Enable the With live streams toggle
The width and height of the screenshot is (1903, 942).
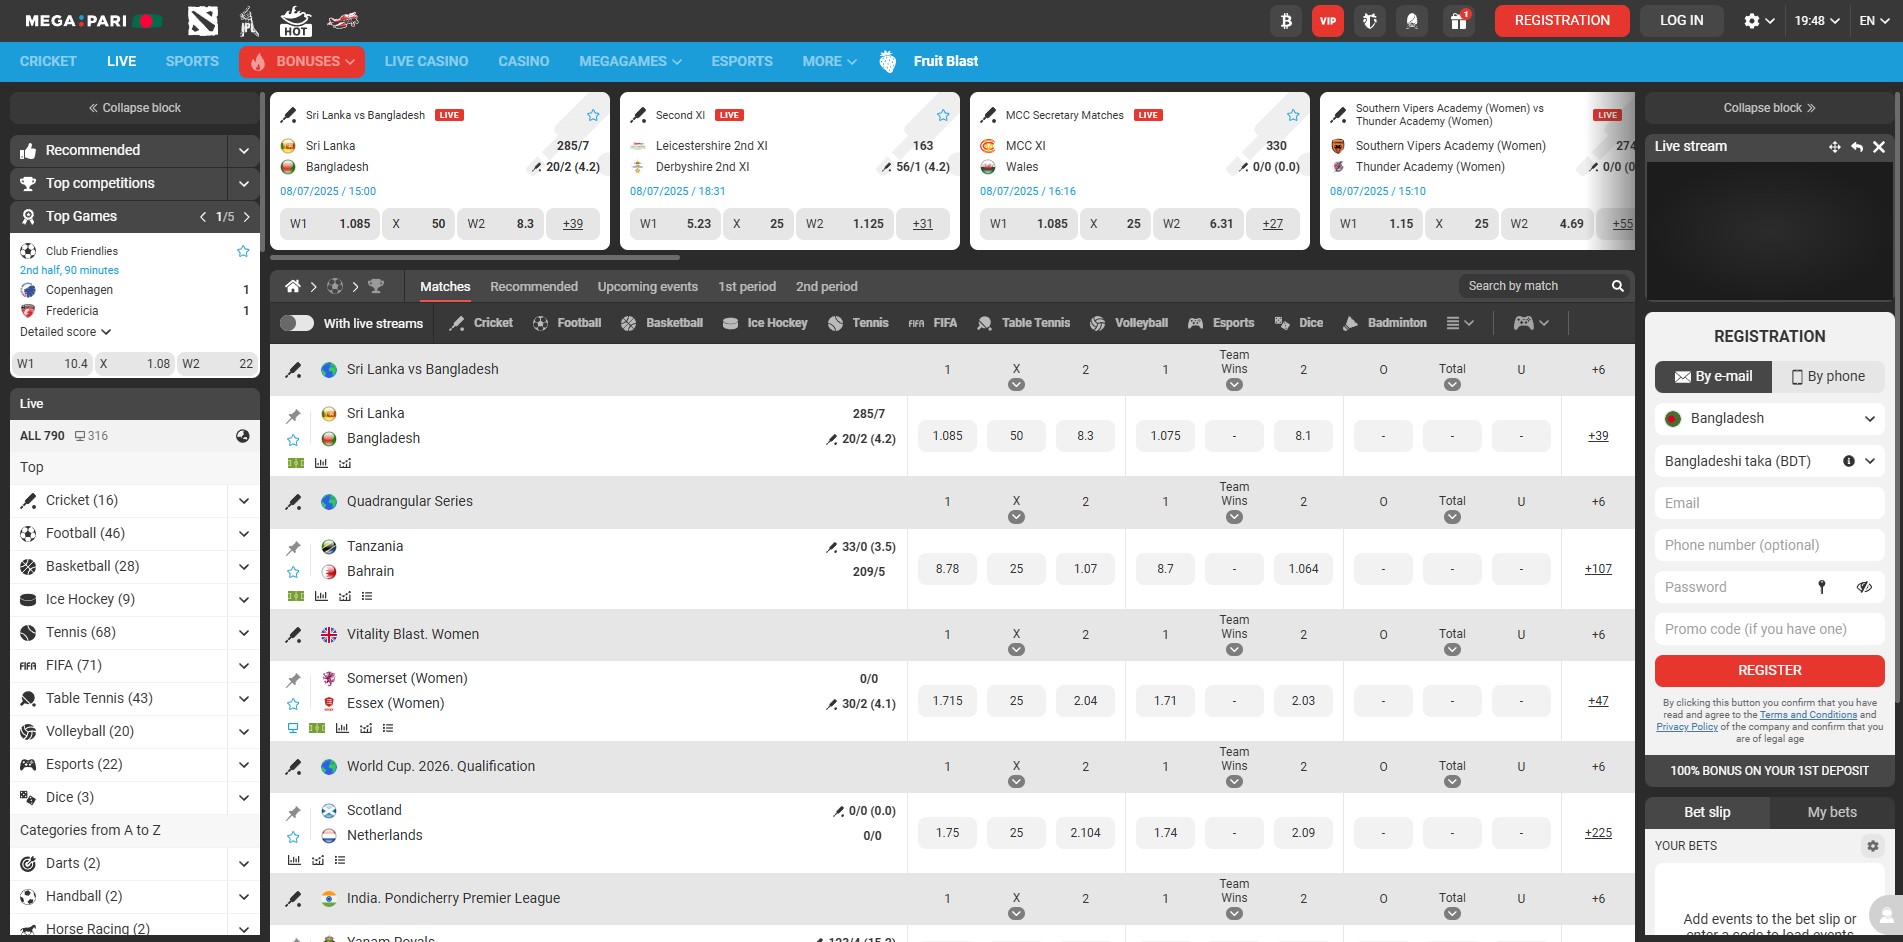[x=297, y=323]
